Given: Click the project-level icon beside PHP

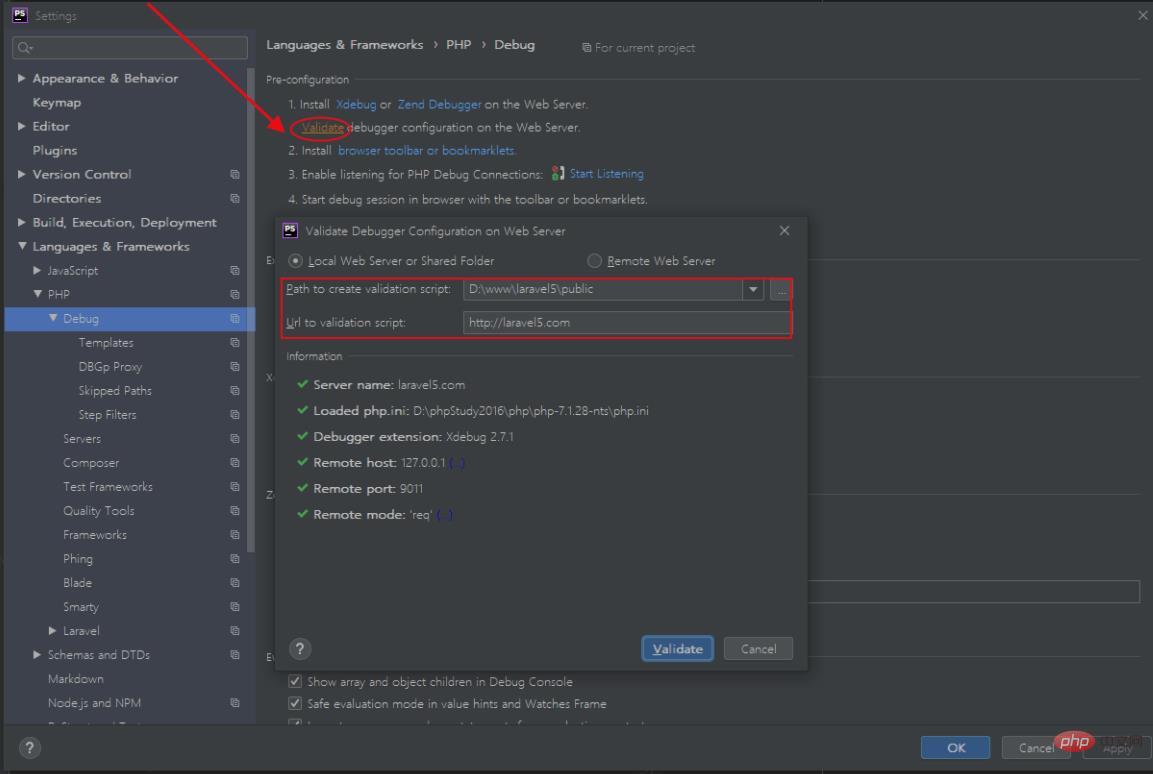Looking at the screenshot, I should pos(235,295).
